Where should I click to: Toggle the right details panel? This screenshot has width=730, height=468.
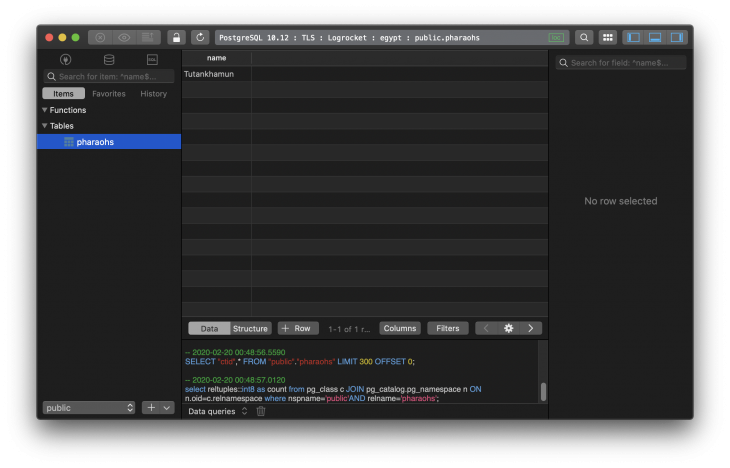pyautogui.click(x=677, y=37)
